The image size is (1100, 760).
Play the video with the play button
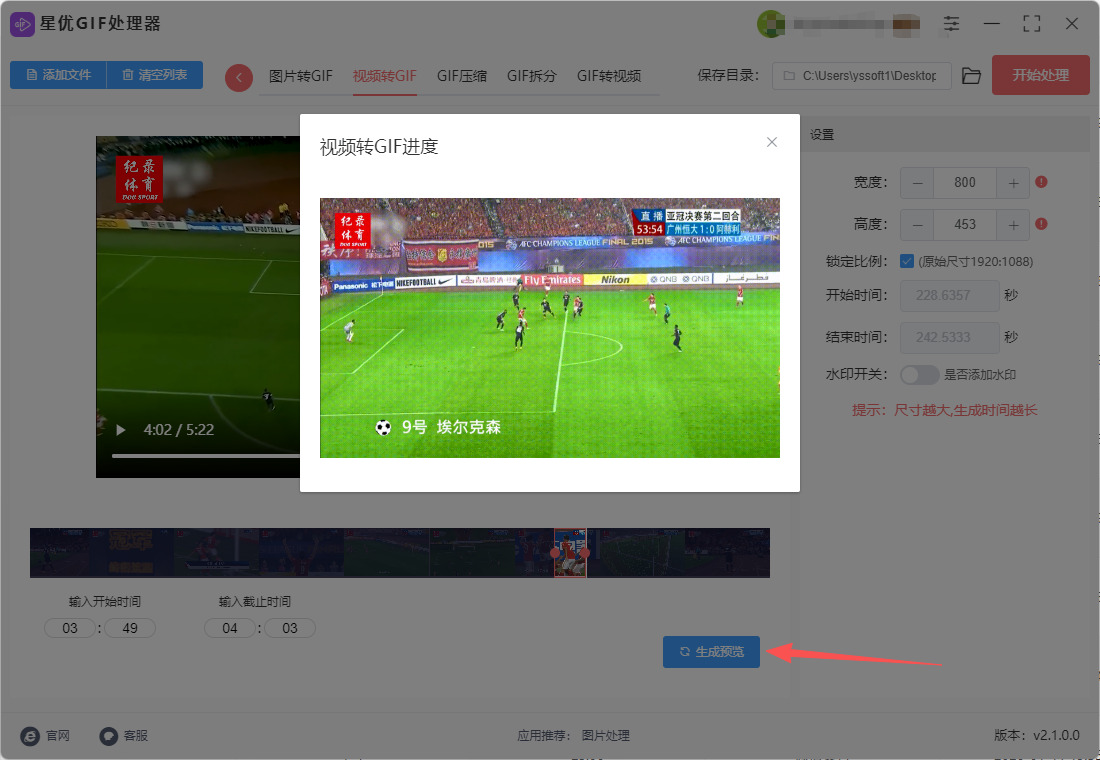coord(121,429)
